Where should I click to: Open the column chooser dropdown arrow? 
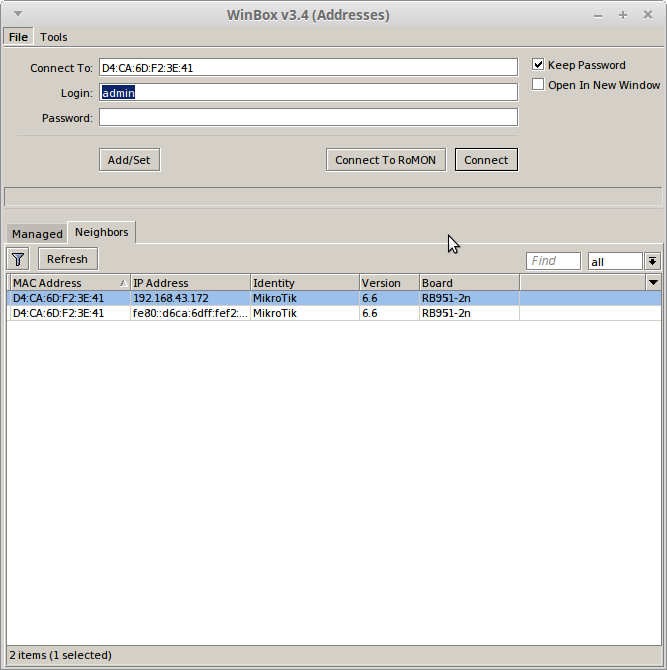653,282
